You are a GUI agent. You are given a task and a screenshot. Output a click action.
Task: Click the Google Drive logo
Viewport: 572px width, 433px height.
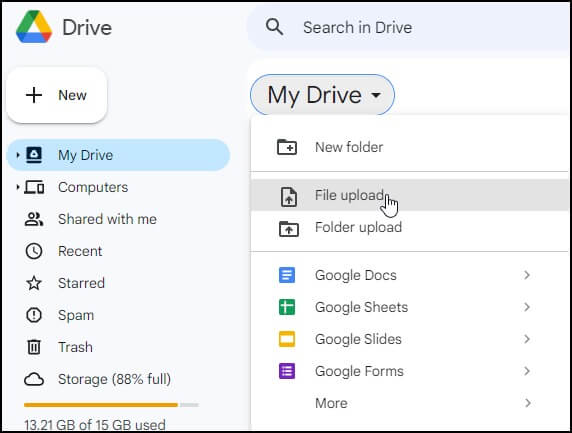(x=34, y=27)
